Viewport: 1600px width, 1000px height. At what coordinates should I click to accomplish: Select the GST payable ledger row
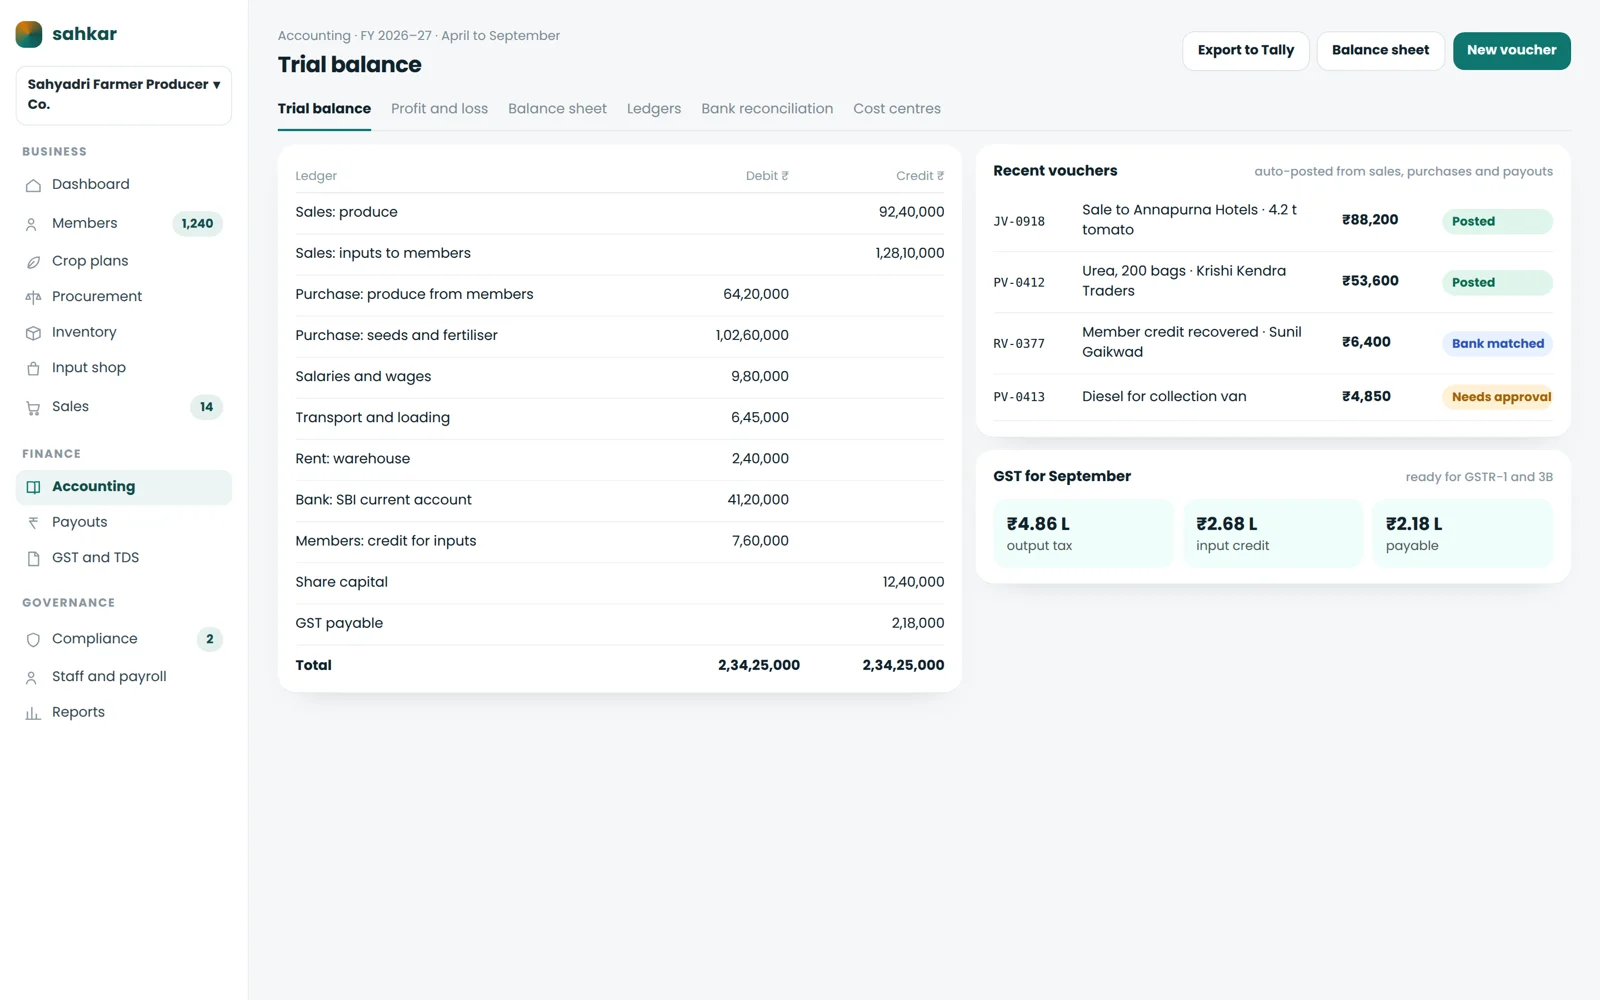click(x=620, y=623)
